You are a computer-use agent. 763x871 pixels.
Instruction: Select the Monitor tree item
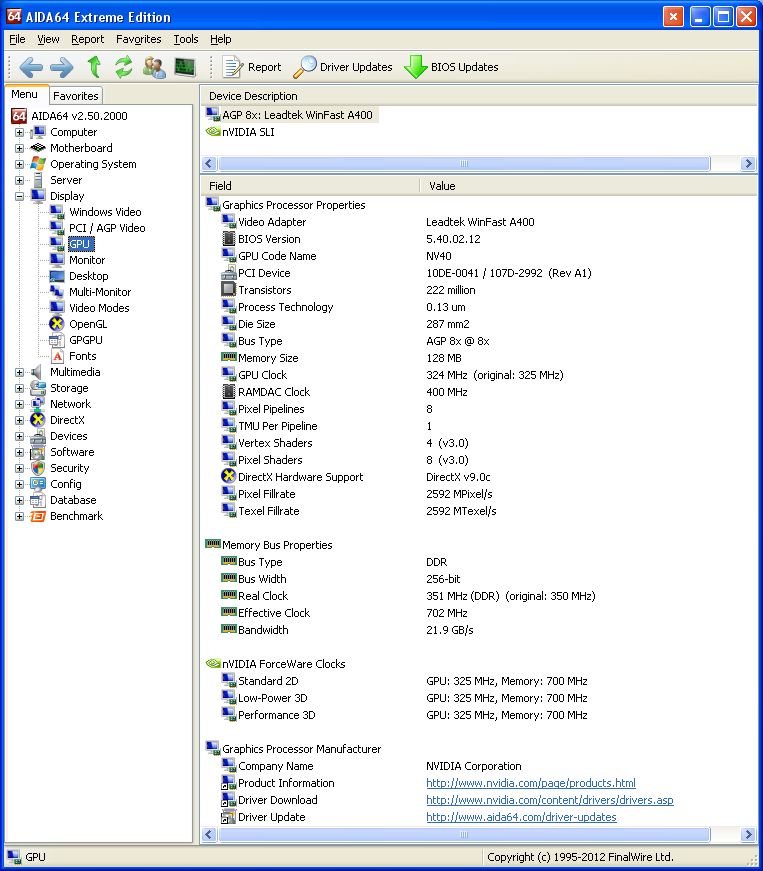click(x=87, y=260)
